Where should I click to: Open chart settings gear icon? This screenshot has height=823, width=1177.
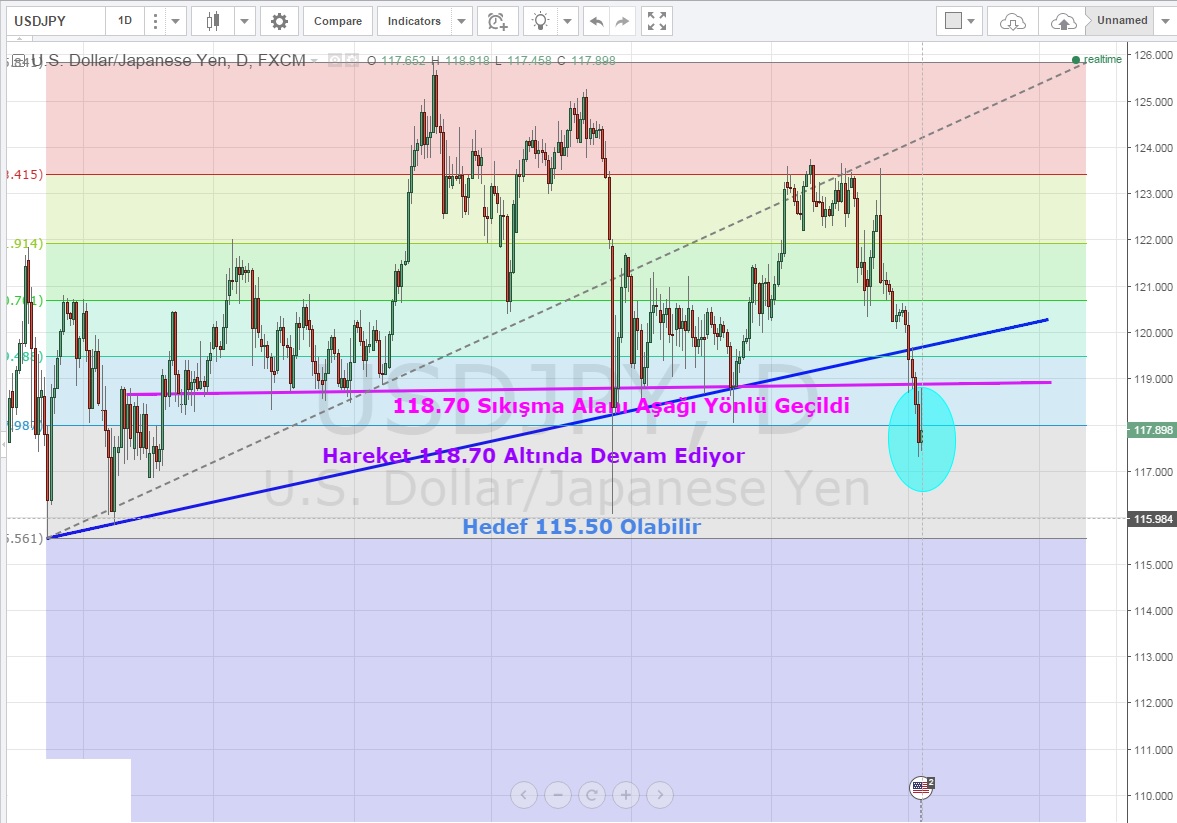(279, 21)
